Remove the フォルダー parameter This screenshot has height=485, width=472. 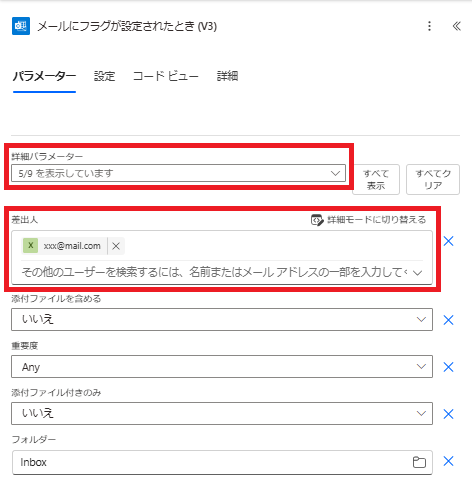(x=448, y=461)
